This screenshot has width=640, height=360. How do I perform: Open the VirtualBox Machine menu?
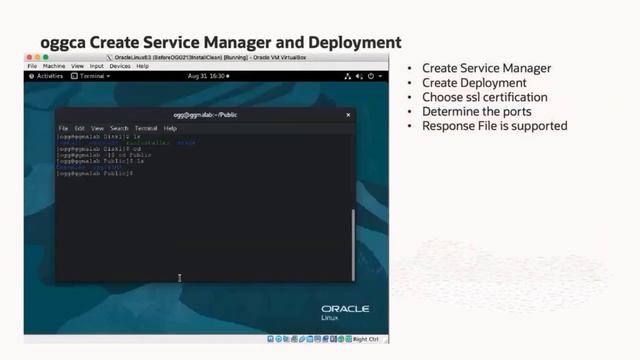point(54,66)
